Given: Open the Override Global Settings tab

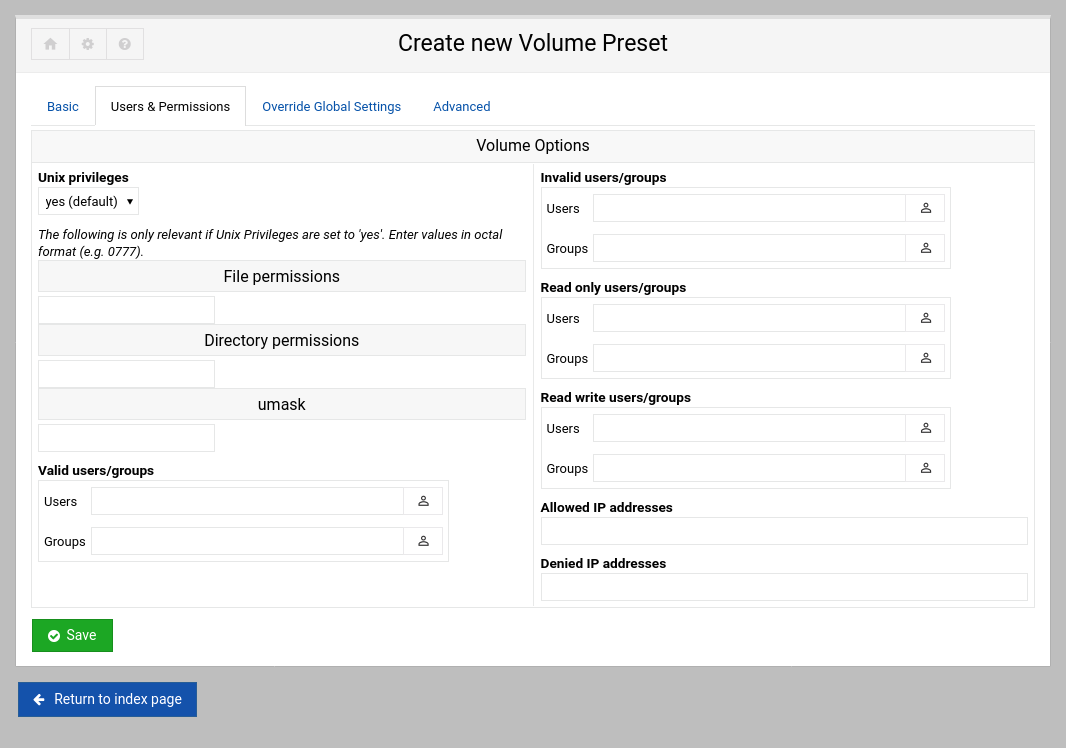Looking at the screenshot, I should (331, 106).
